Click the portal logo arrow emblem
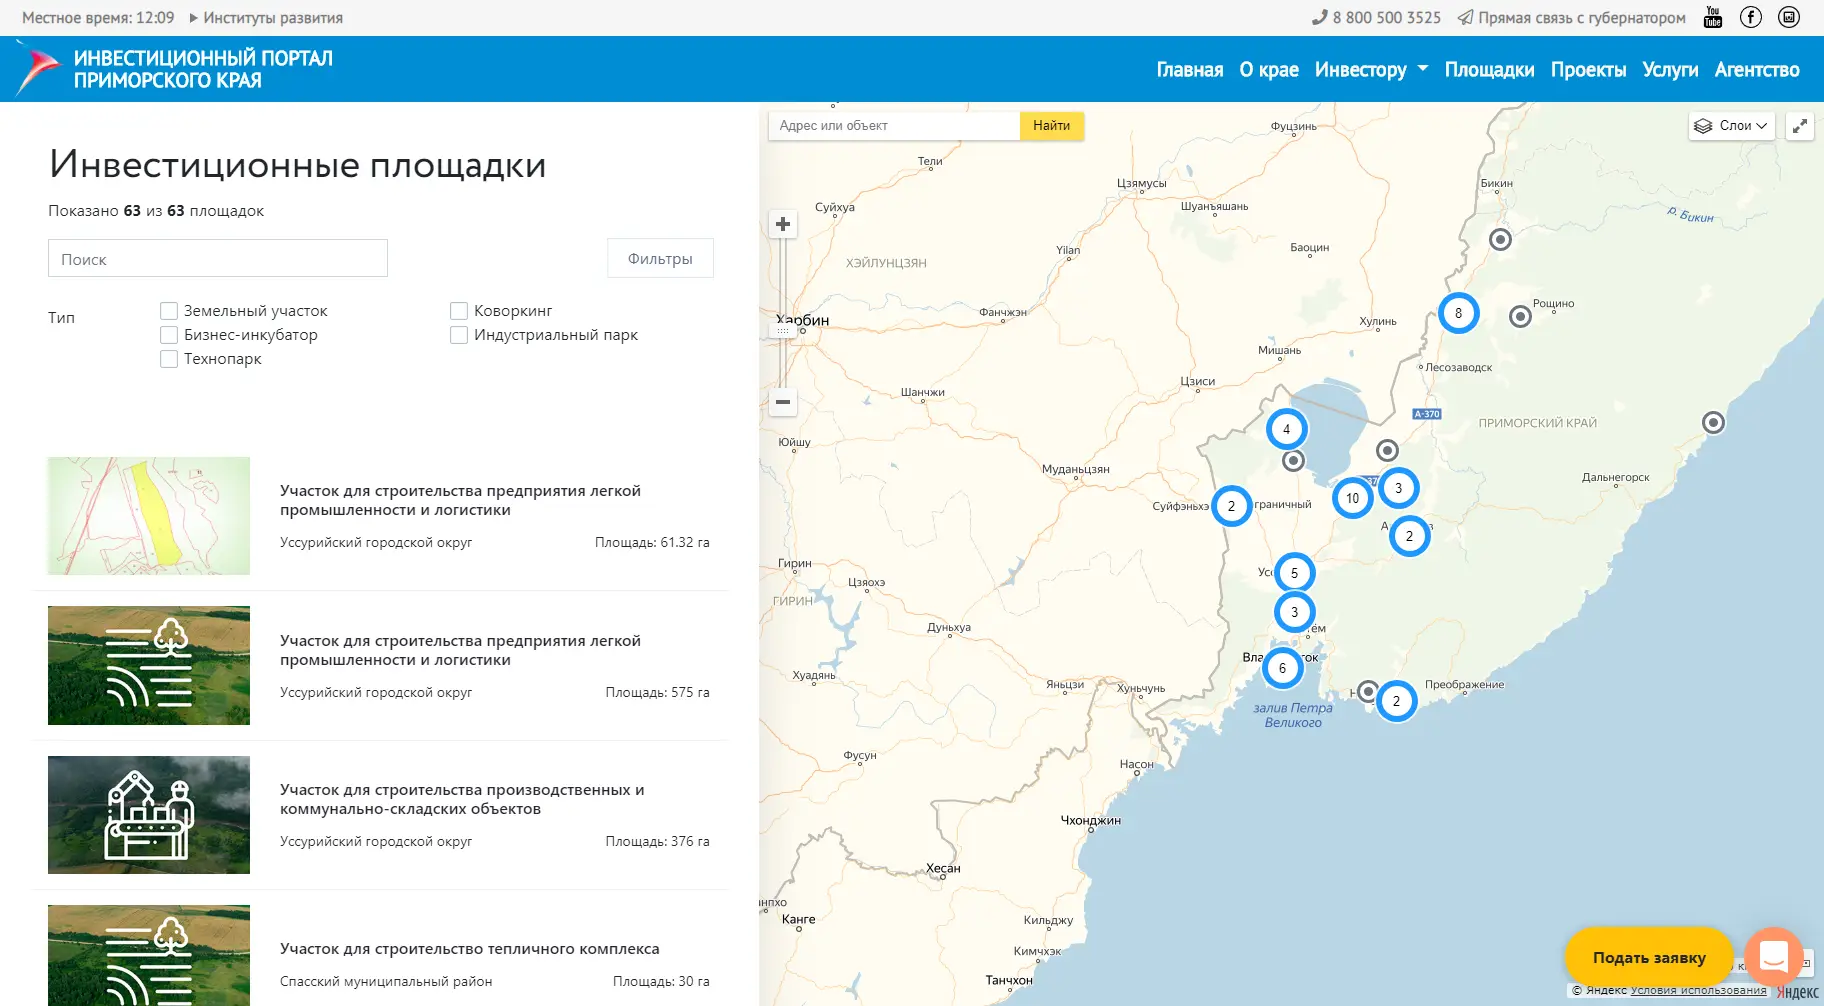This screenshot has height=1006, width=1824. [38, 70]
